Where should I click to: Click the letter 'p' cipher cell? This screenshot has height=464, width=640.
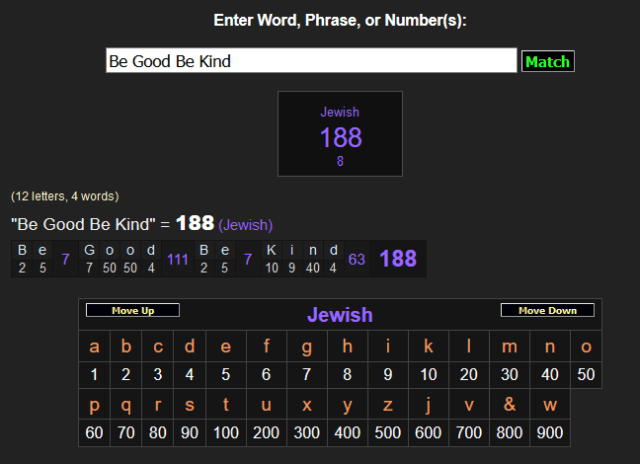click(x=95, y=404)
